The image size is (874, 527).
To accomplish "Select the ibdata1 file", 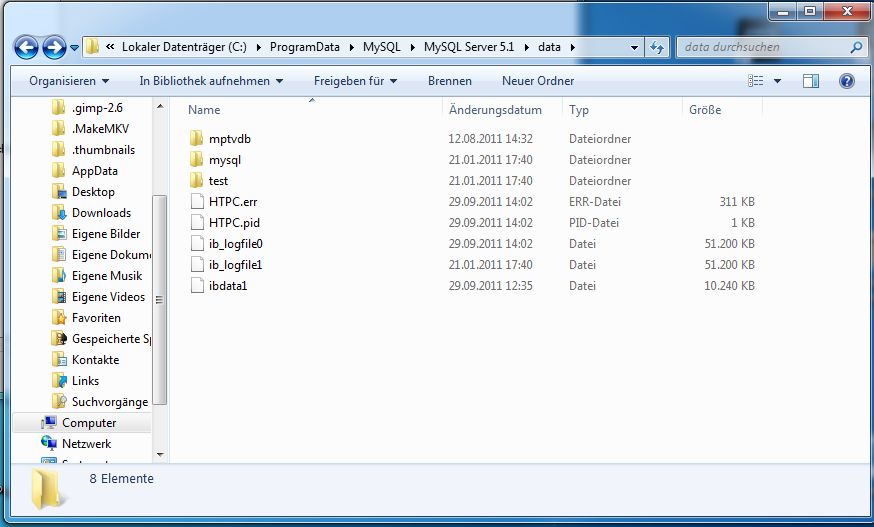I will (x=227, y=286).
